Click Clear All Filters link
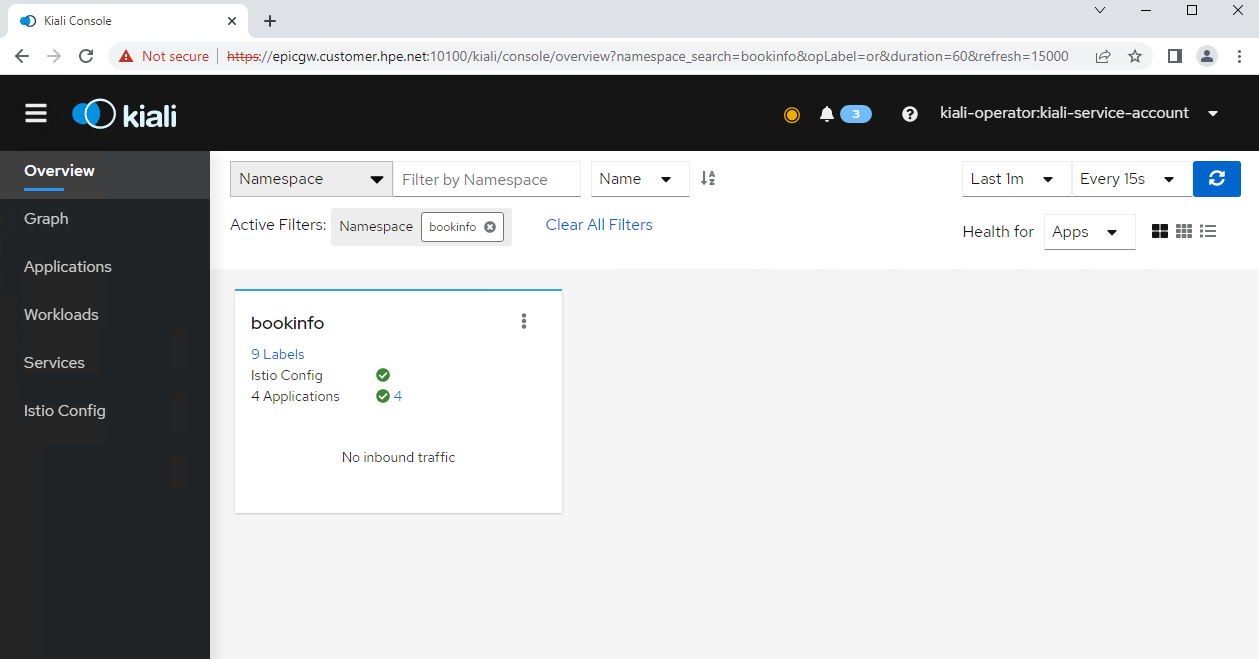 pyautogui.click(x=599, y=225)
